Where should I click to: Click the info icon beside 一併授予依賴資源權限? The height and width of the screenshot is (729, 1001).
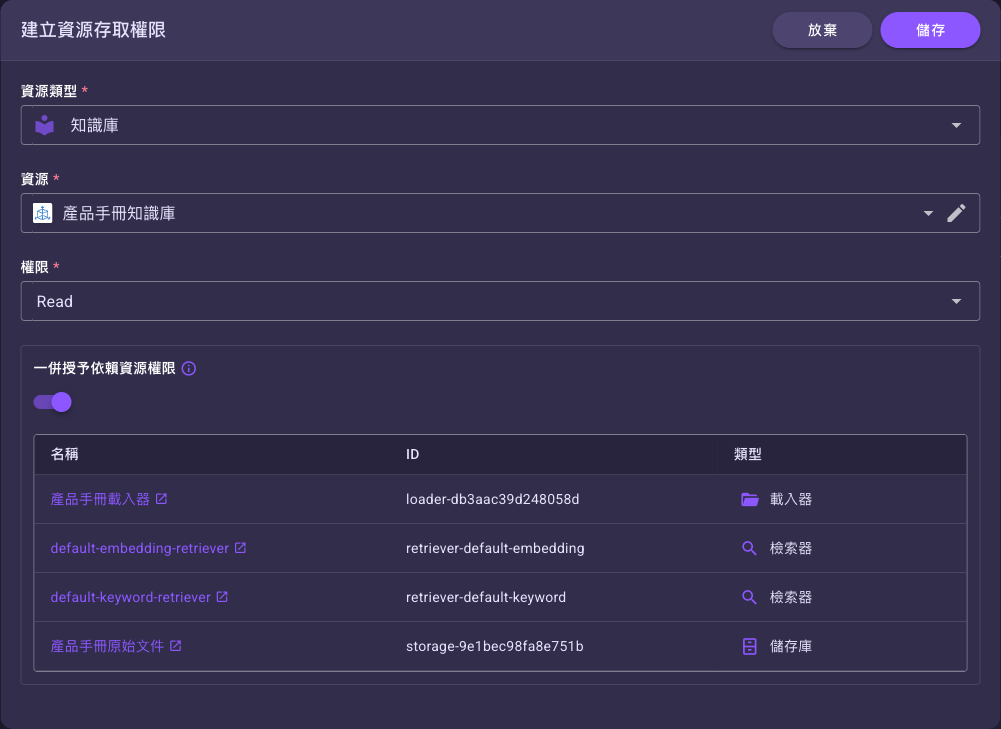pyautogui.click(x=189, y=368)
